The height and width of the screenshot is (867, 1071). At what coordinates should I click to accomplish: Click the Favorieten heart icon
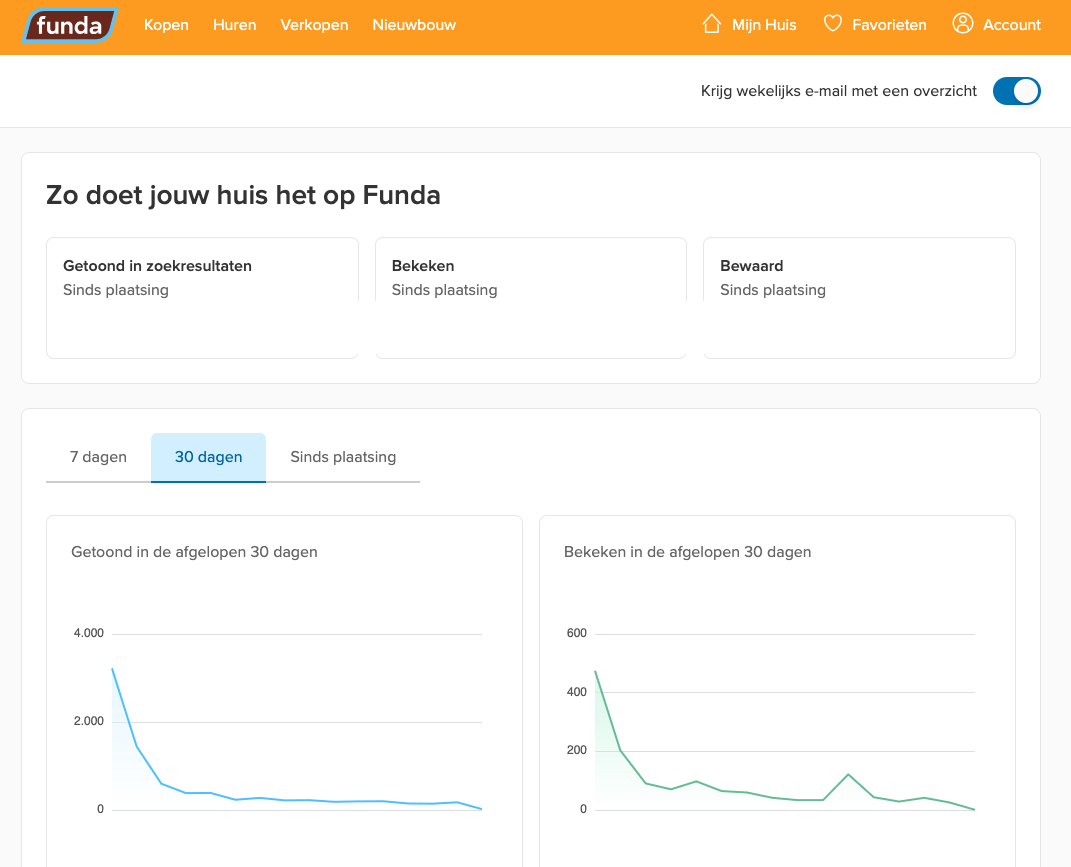click(833, 24)
